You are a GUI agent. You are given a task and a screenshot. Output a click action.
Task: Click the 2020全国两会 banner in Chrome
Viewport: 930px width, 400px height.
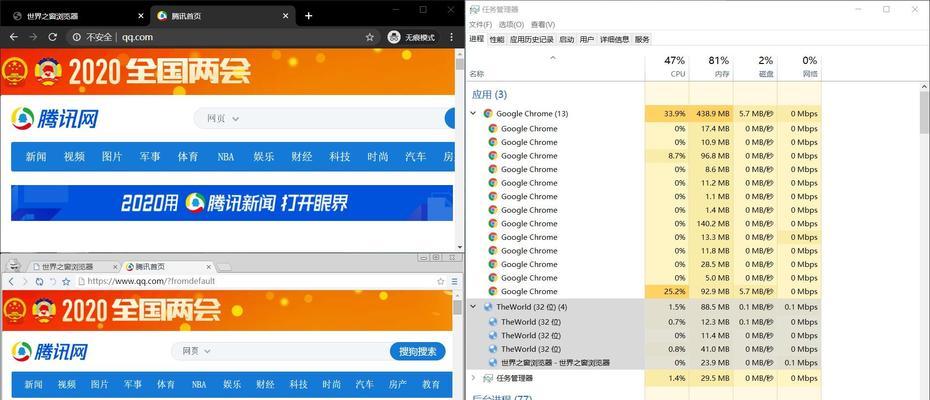coord(227,72)
